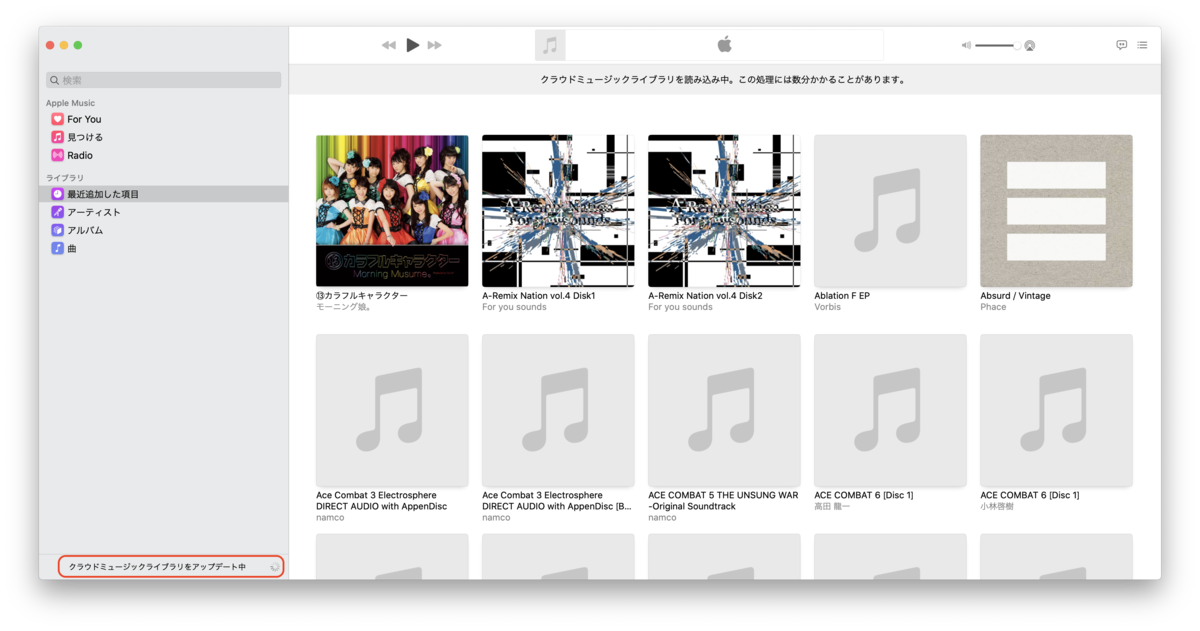Screen dimensions: 1200x631
Task: Click the microphone icon beside アーティスト
Action: 58,212
